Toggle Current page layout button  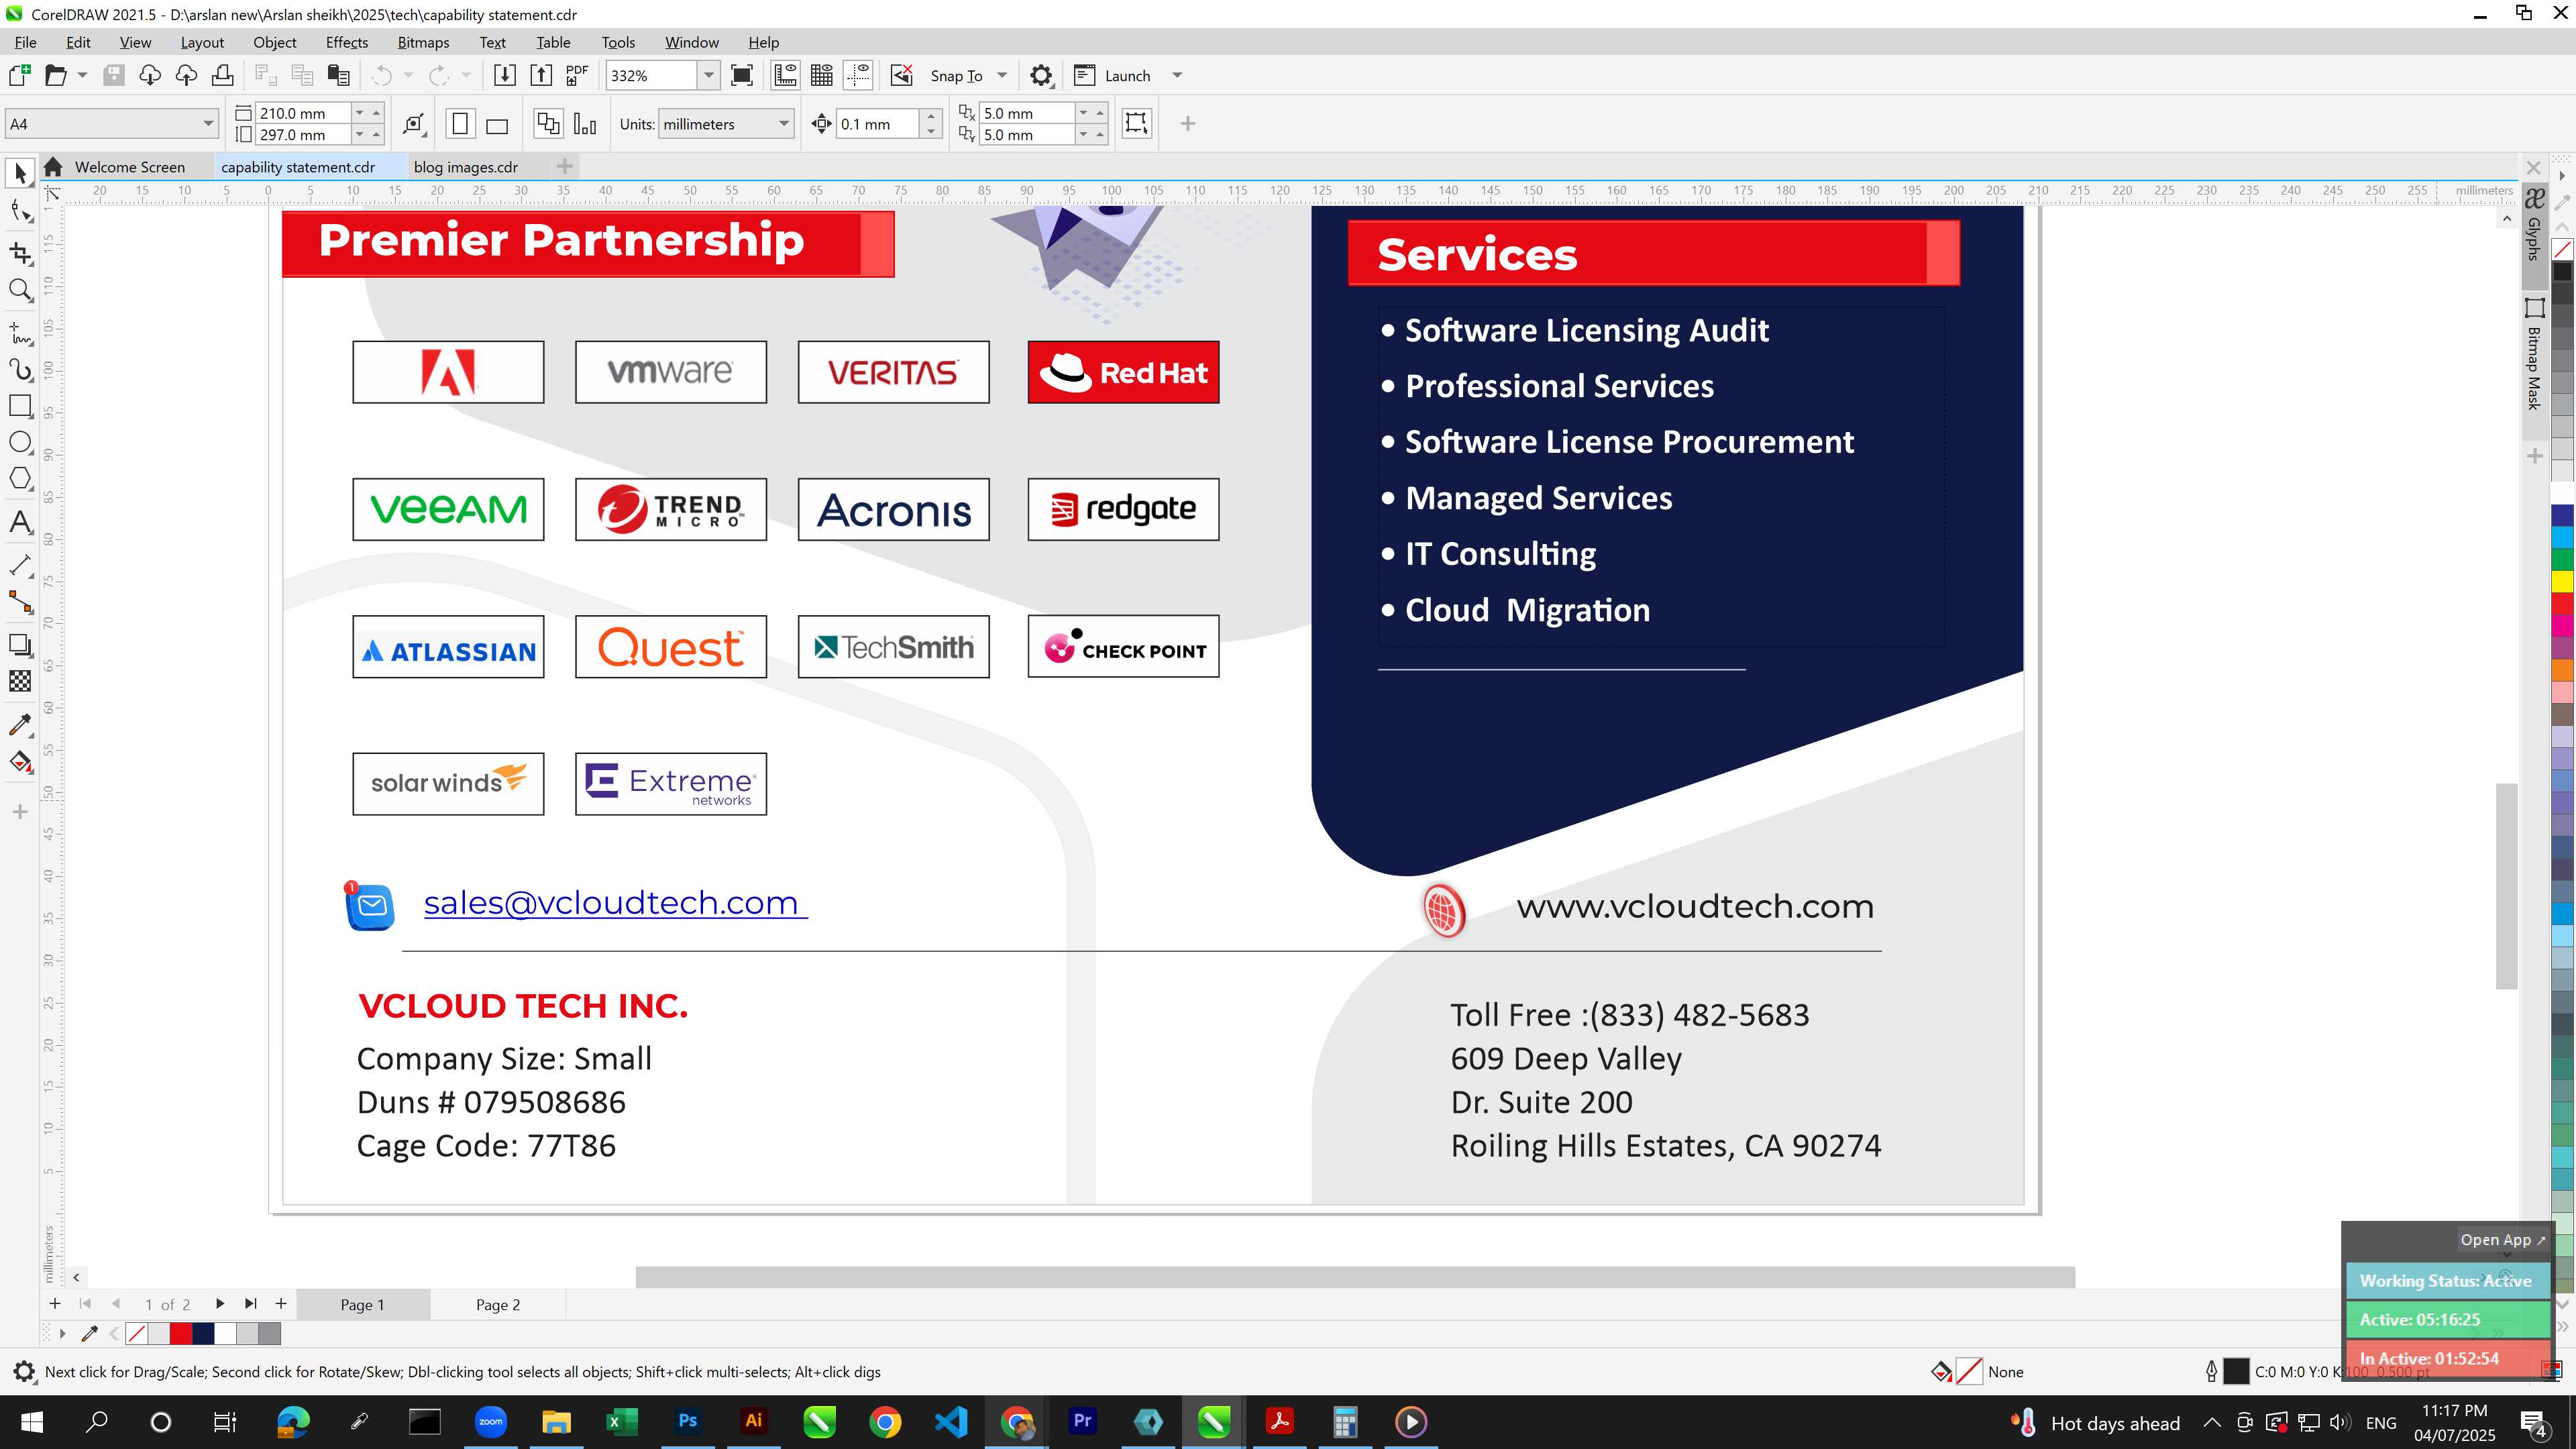[585, 124]
